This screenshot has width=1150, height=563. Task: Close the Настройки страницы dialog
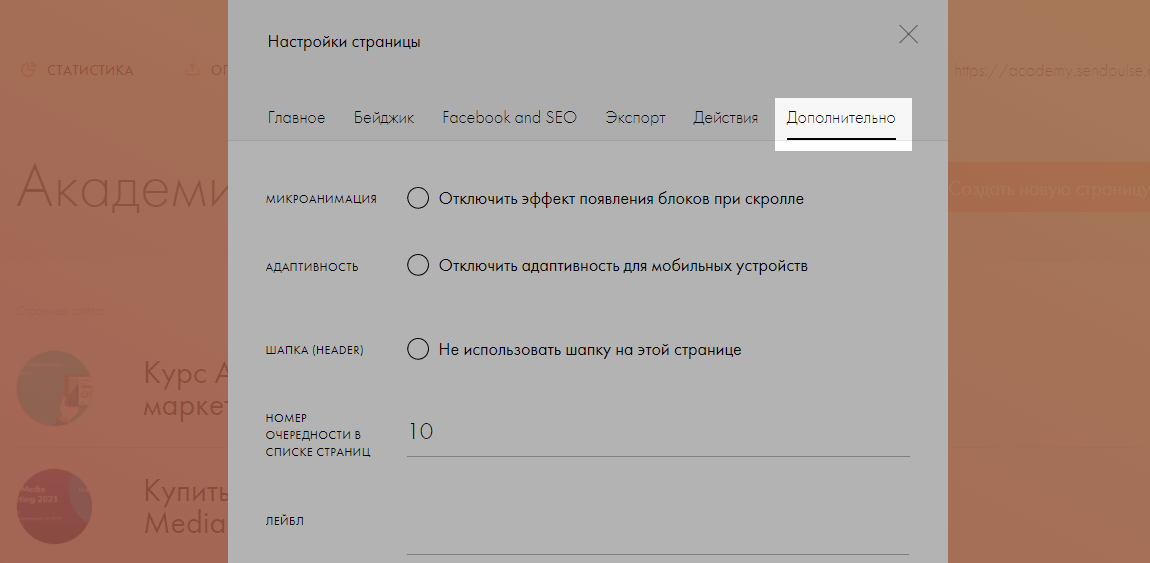point(908,35)
